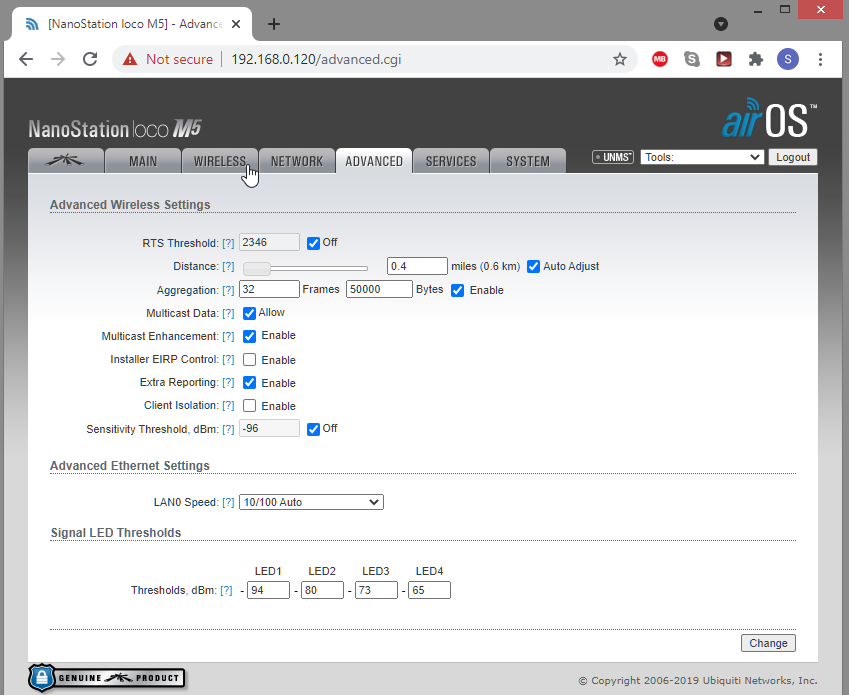Toggle Multicast Enhancement Enable checkbox

249,336
